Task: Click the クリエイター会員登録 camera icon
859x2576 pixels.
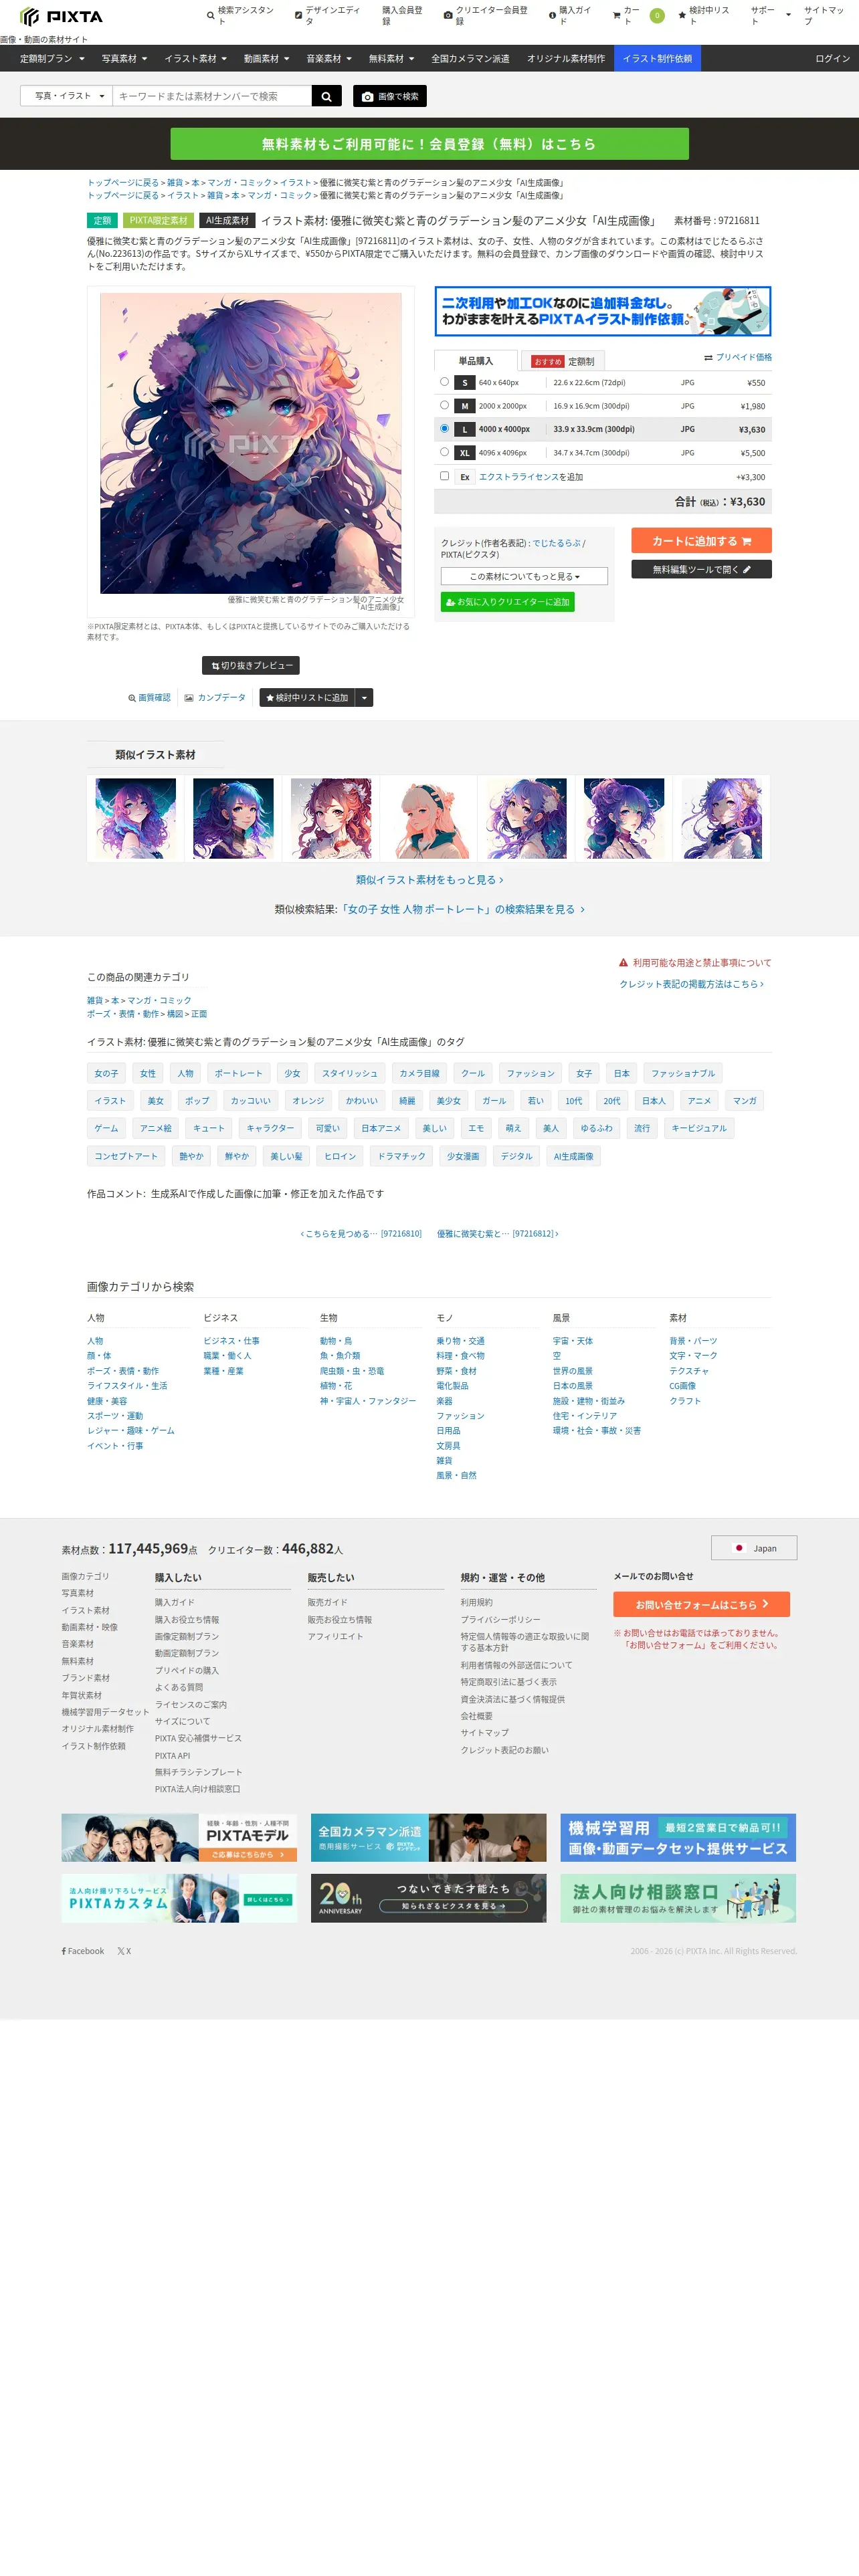Action: [x=448, y=15]
